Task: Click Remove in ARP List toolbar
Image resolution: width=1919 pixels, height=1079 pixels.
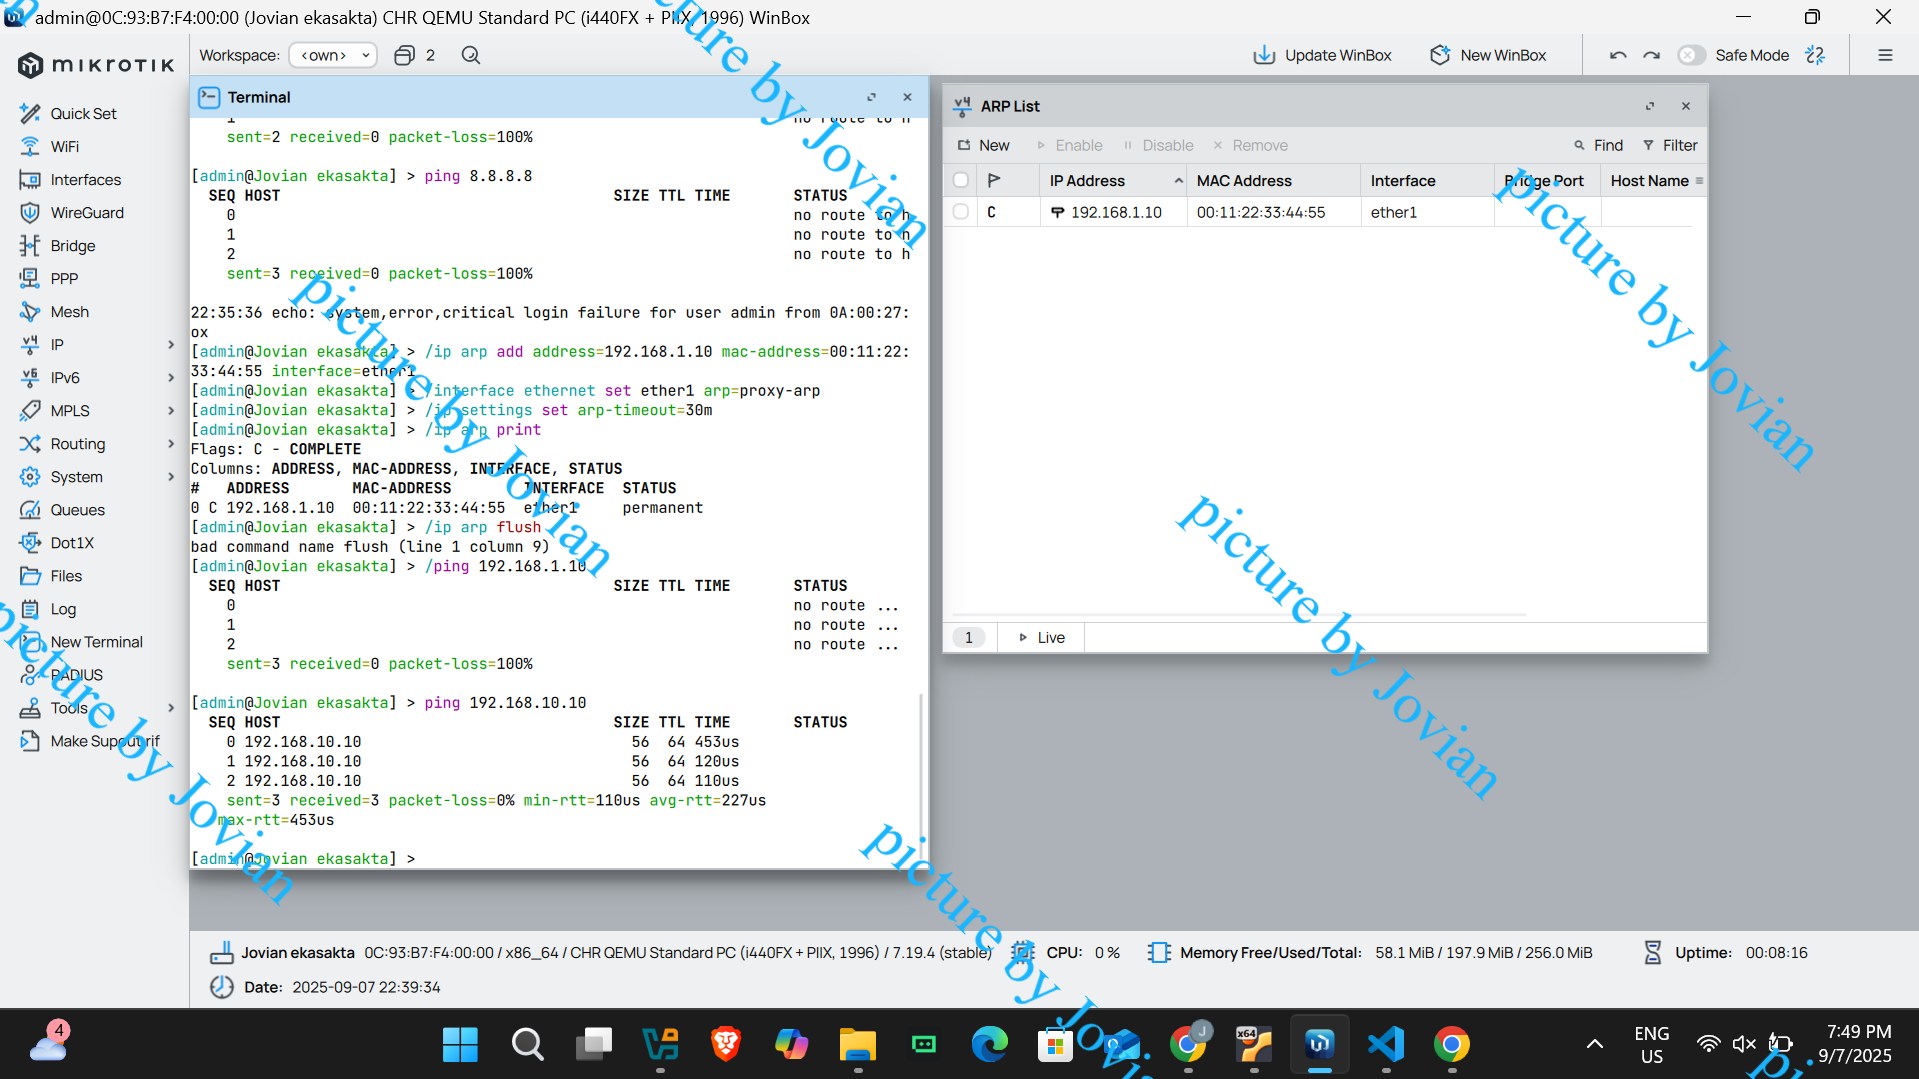Action: (1250, 145)
